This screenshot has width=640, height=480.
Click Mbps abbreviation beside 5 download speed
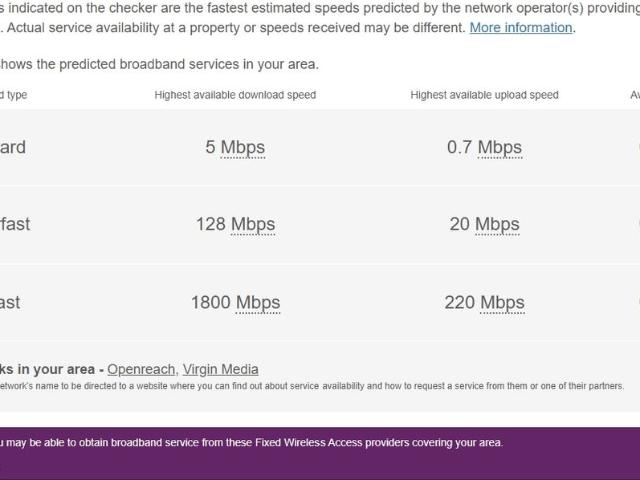click(242, 148)
